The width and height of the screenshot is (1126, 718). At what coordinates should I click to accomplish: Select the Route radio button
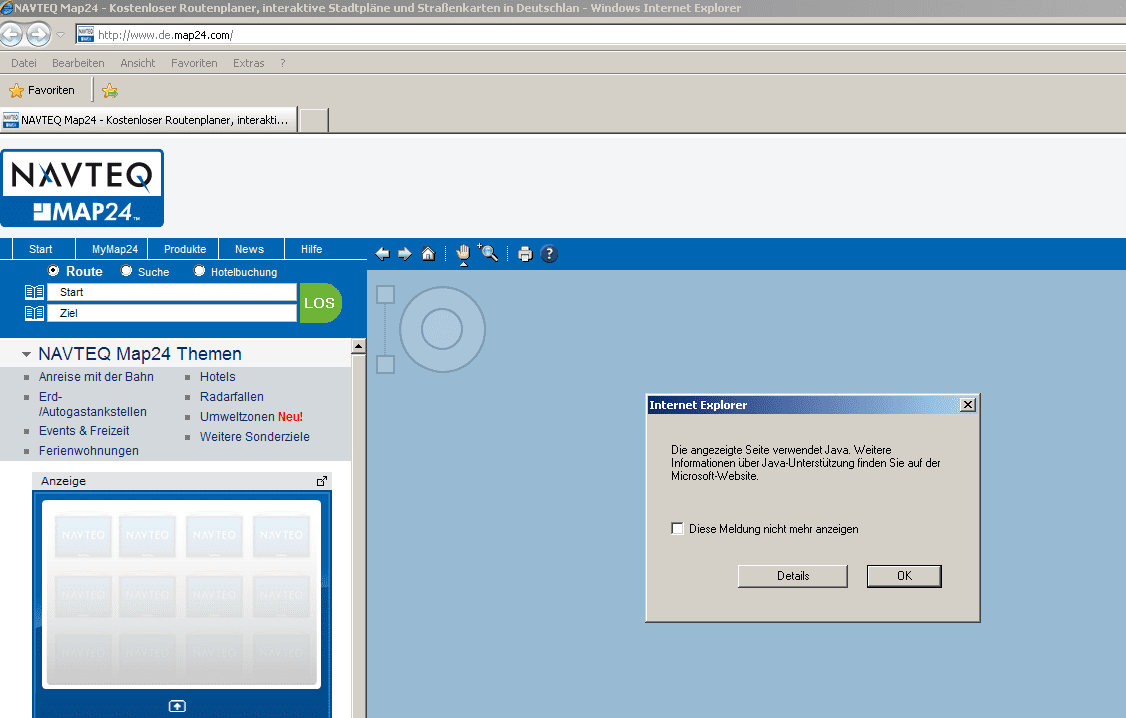click(53, 271)
